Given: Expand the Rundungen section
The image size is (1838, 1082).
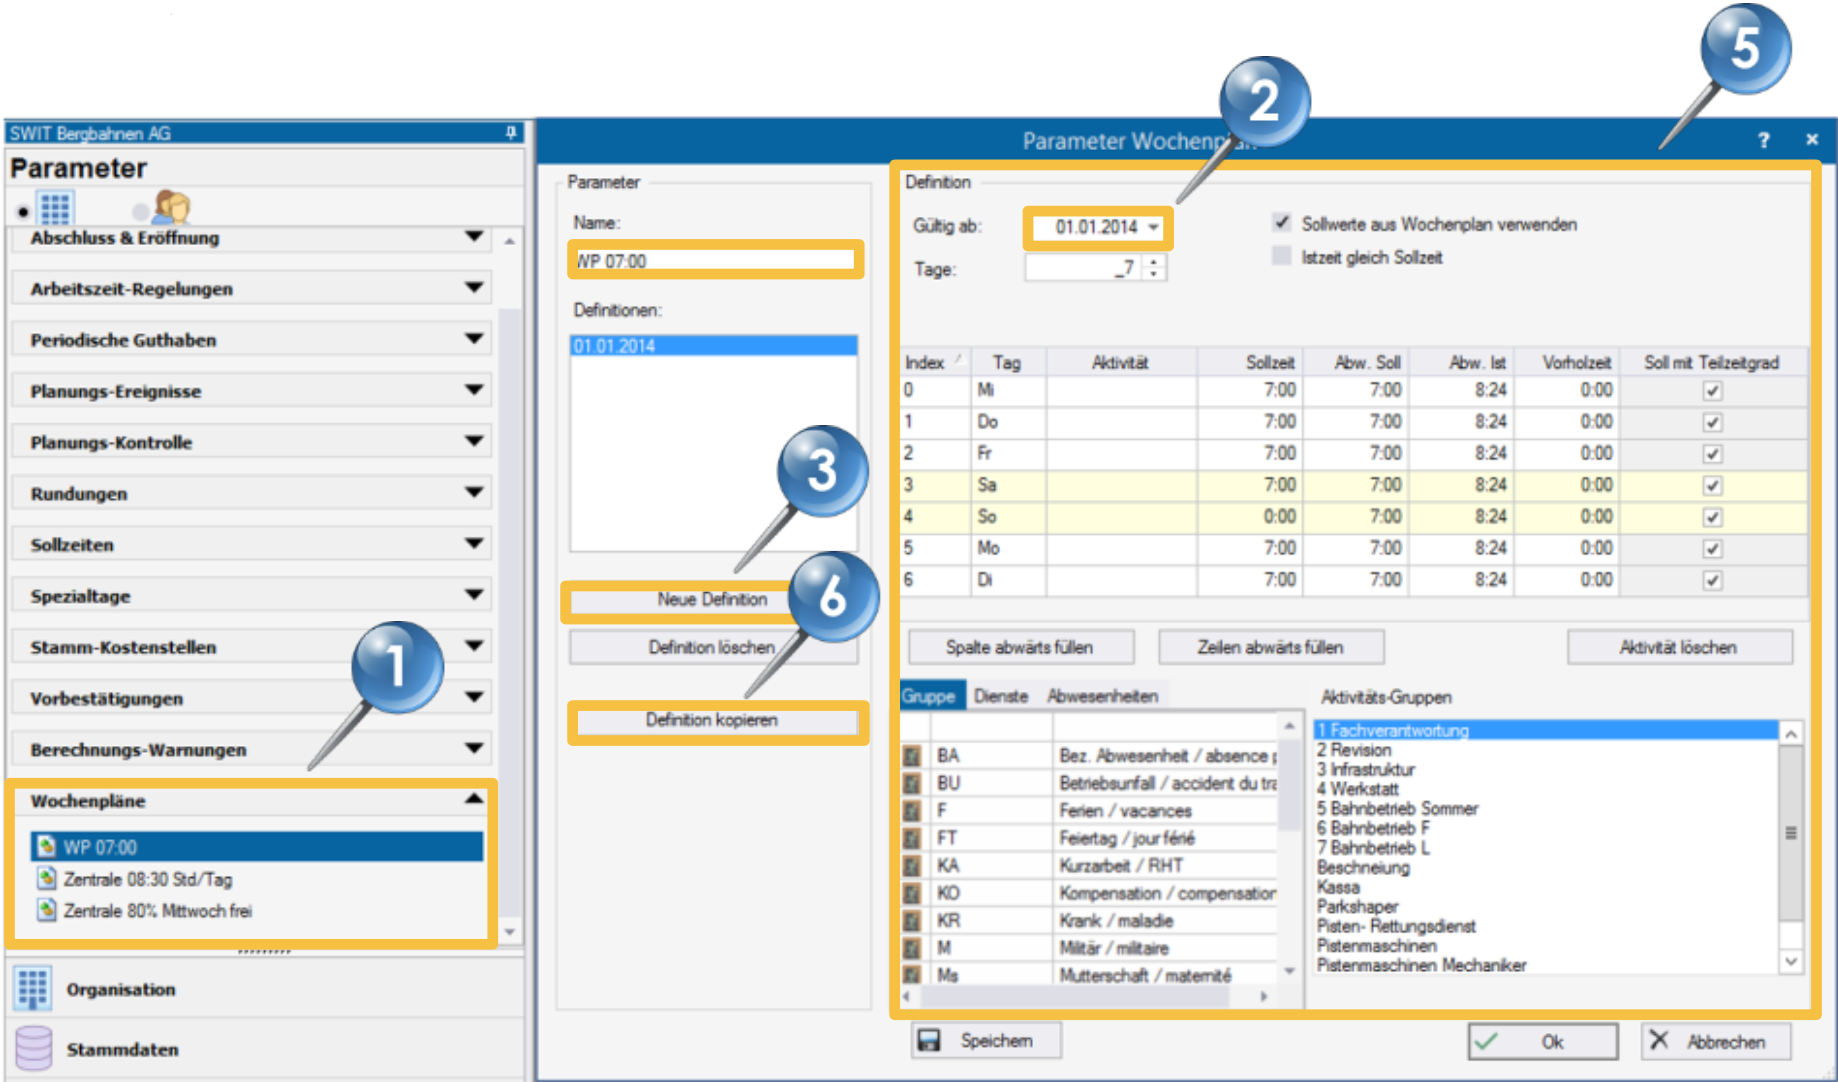Looking at the screenshot, I should [474, 492].
